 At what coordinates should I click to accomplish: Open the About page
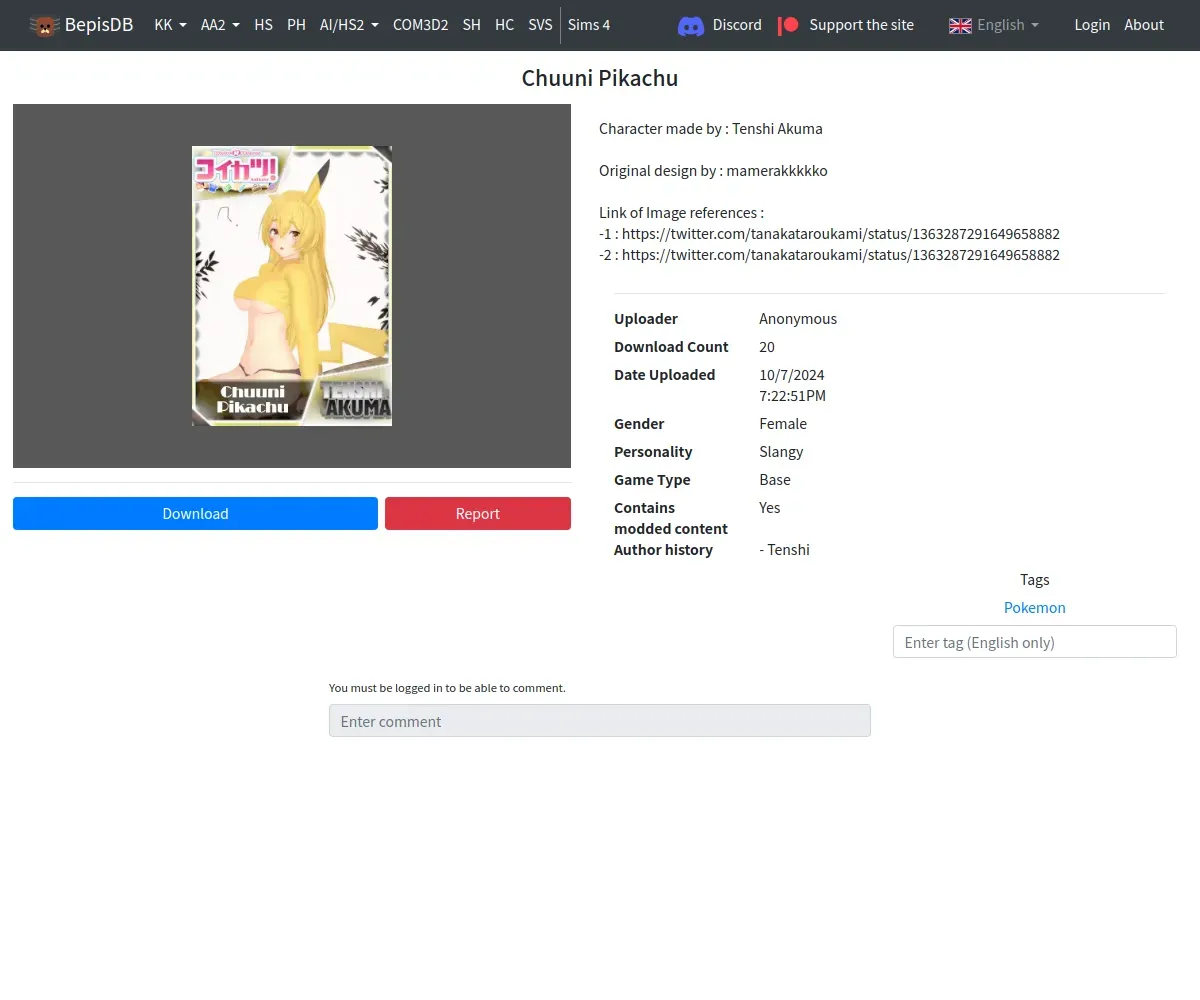click(x=1144, y=25)
